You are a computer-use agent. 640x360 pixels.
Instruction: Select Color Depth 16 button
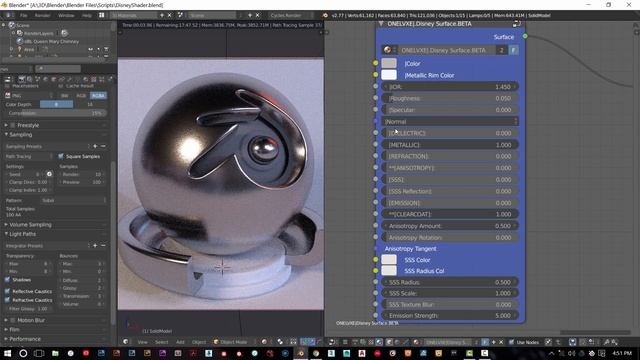point(90,104)
